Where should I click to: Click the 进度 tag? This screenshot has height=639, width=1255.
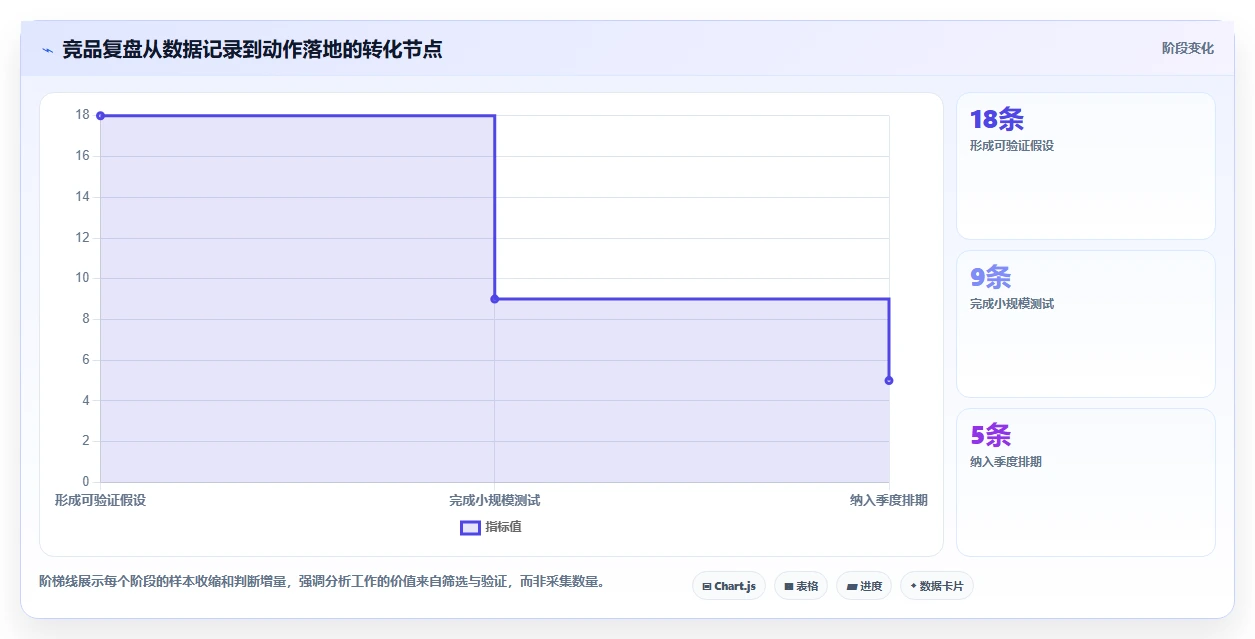pyautogui.click(x=864, y=586)
